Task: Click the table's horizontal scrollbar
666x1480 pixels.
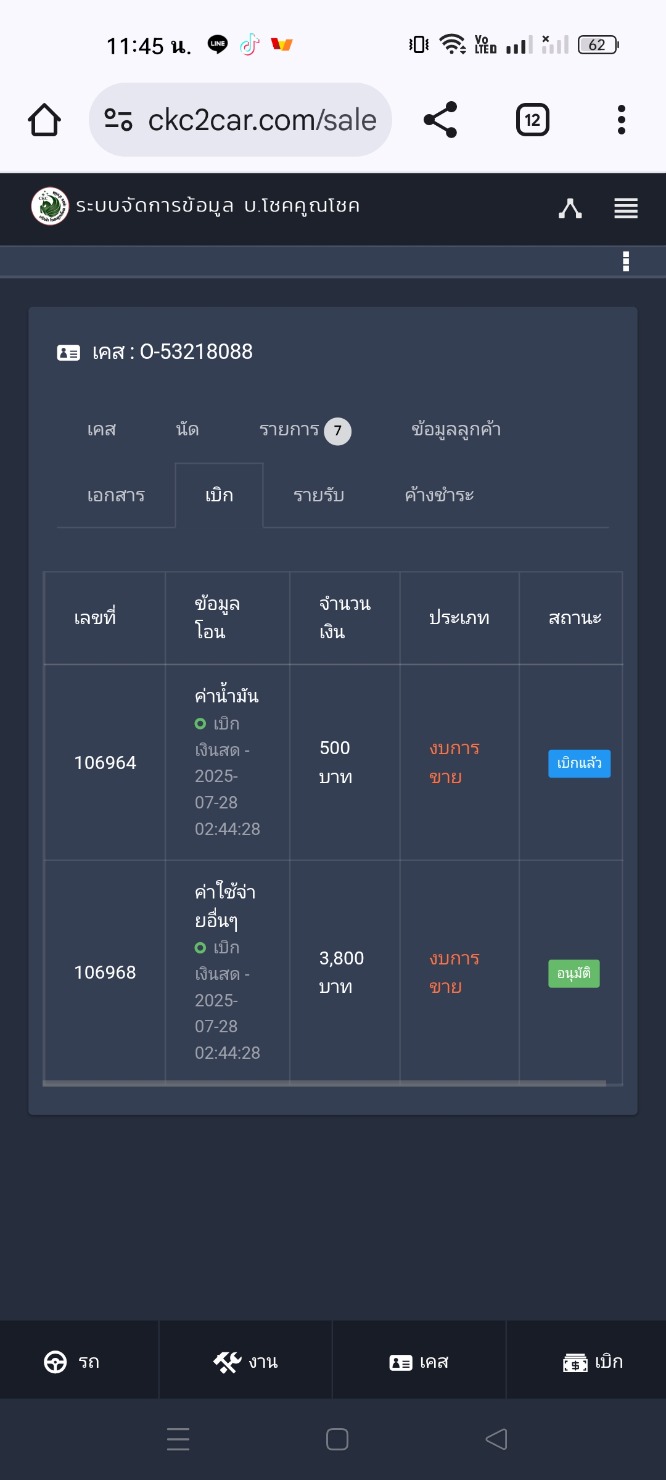Action: (325, 1082)
